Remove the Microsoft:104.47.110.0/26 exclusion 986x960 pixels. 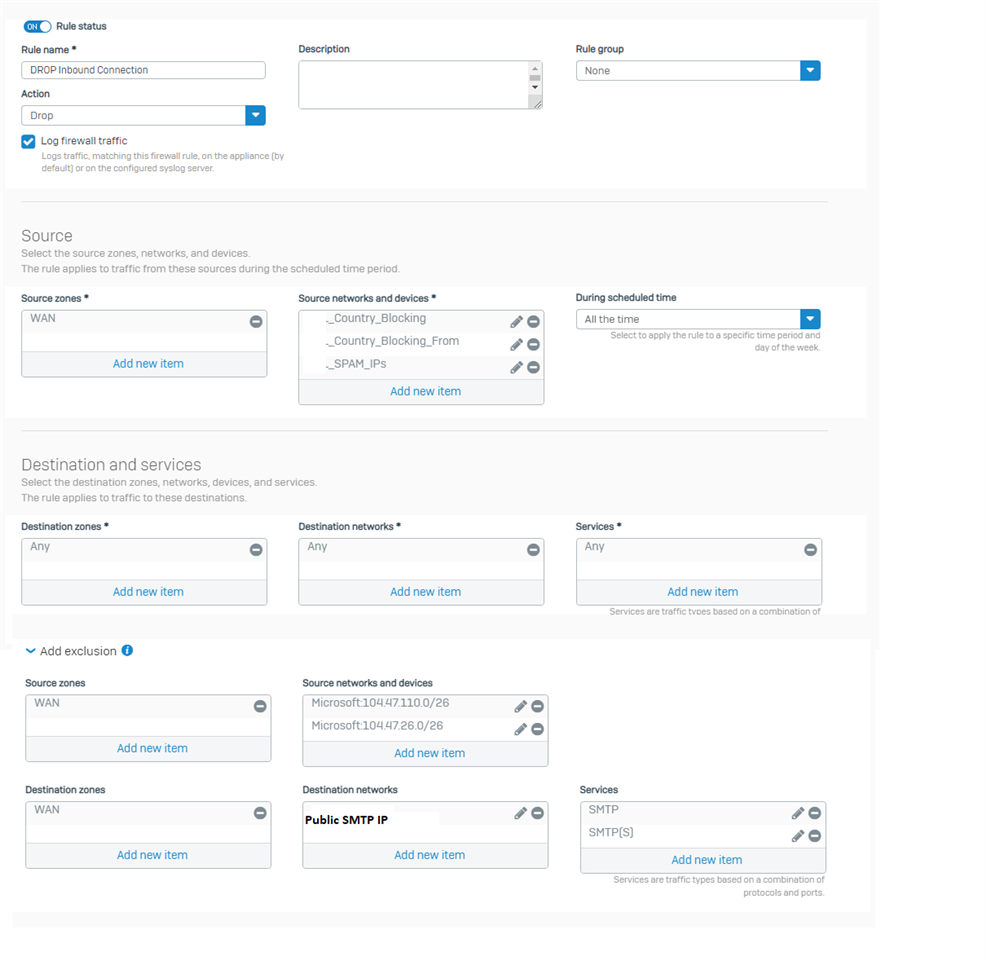tap(538, 706)
